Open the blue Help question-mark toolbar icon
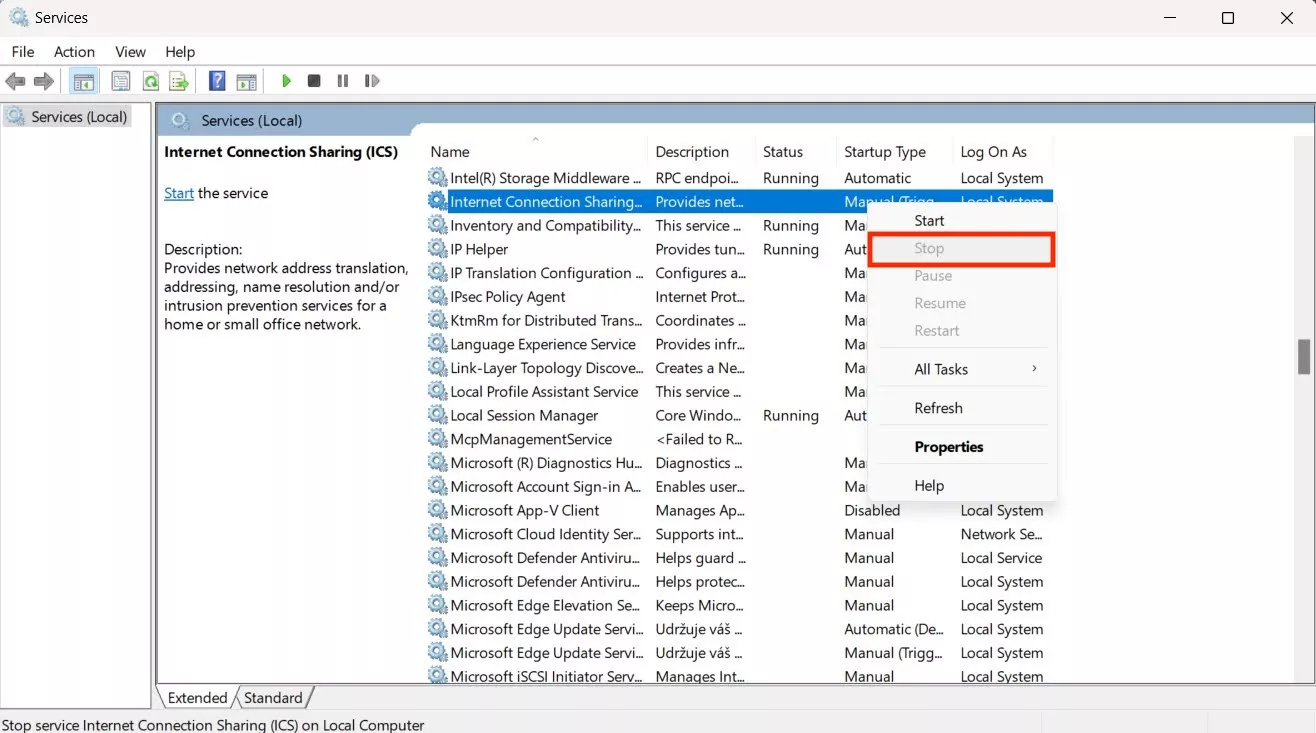The height and width of the screenshot is (733, 1316). [217, 81]
